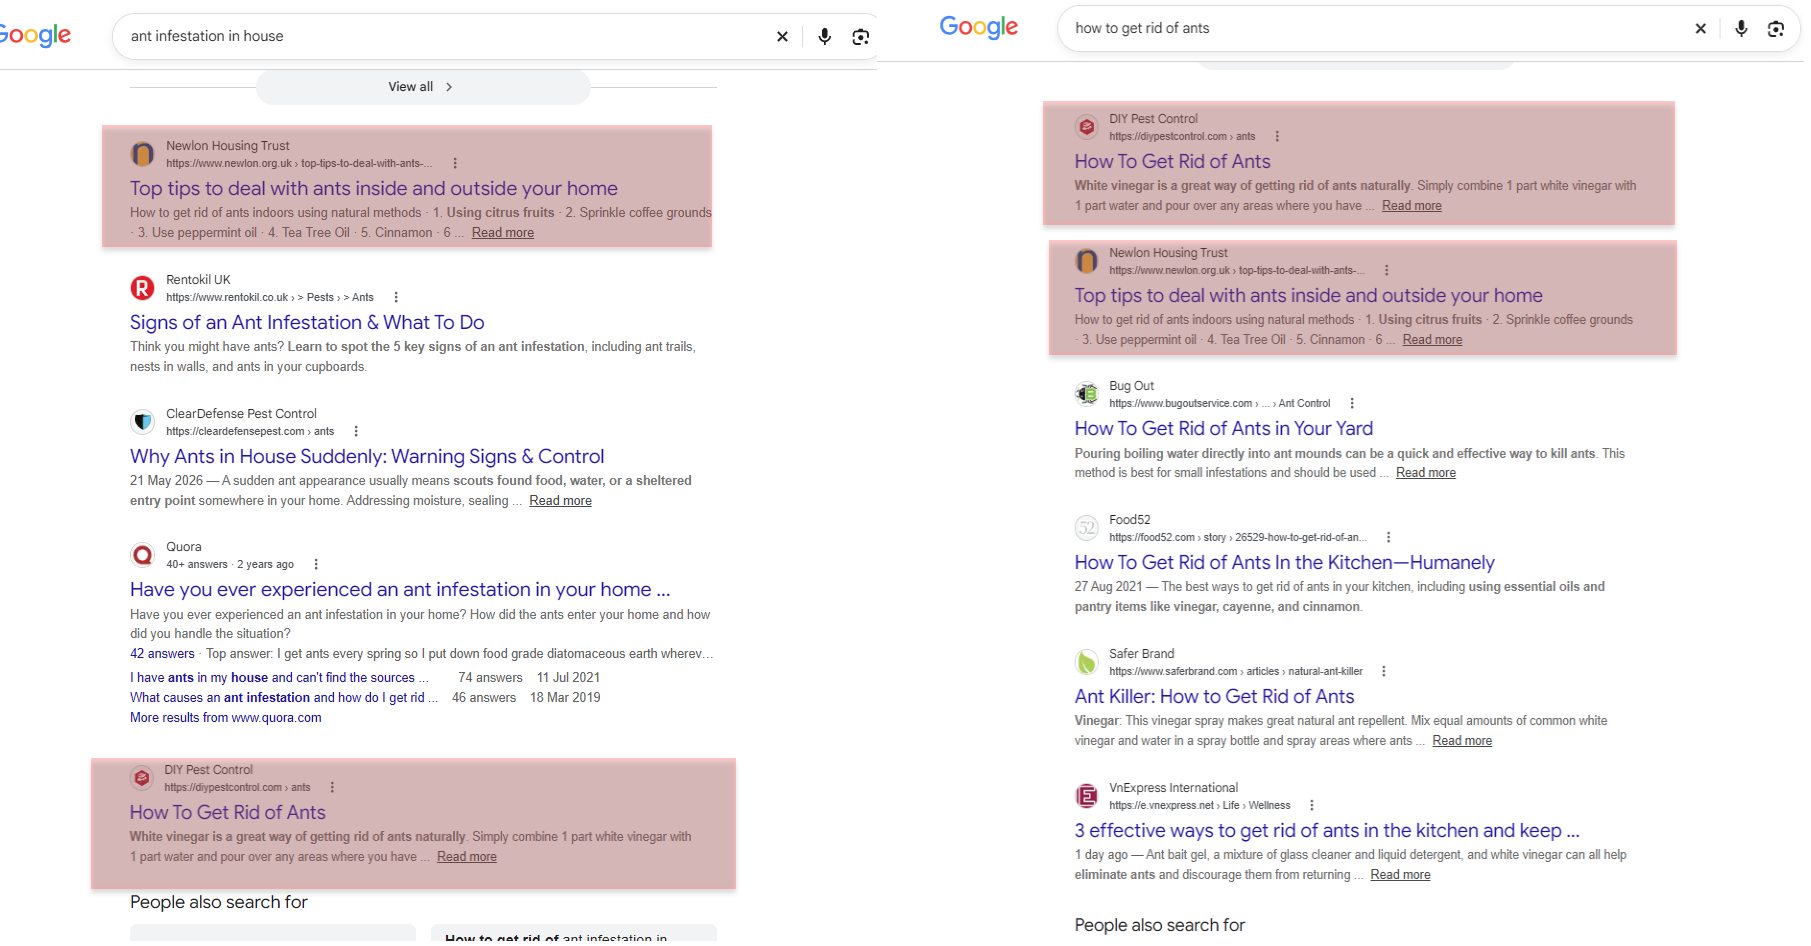Screen dimensions: 1811x946
Task: Click microphone icon in right search bar
Action: (x=1741, y=29)
